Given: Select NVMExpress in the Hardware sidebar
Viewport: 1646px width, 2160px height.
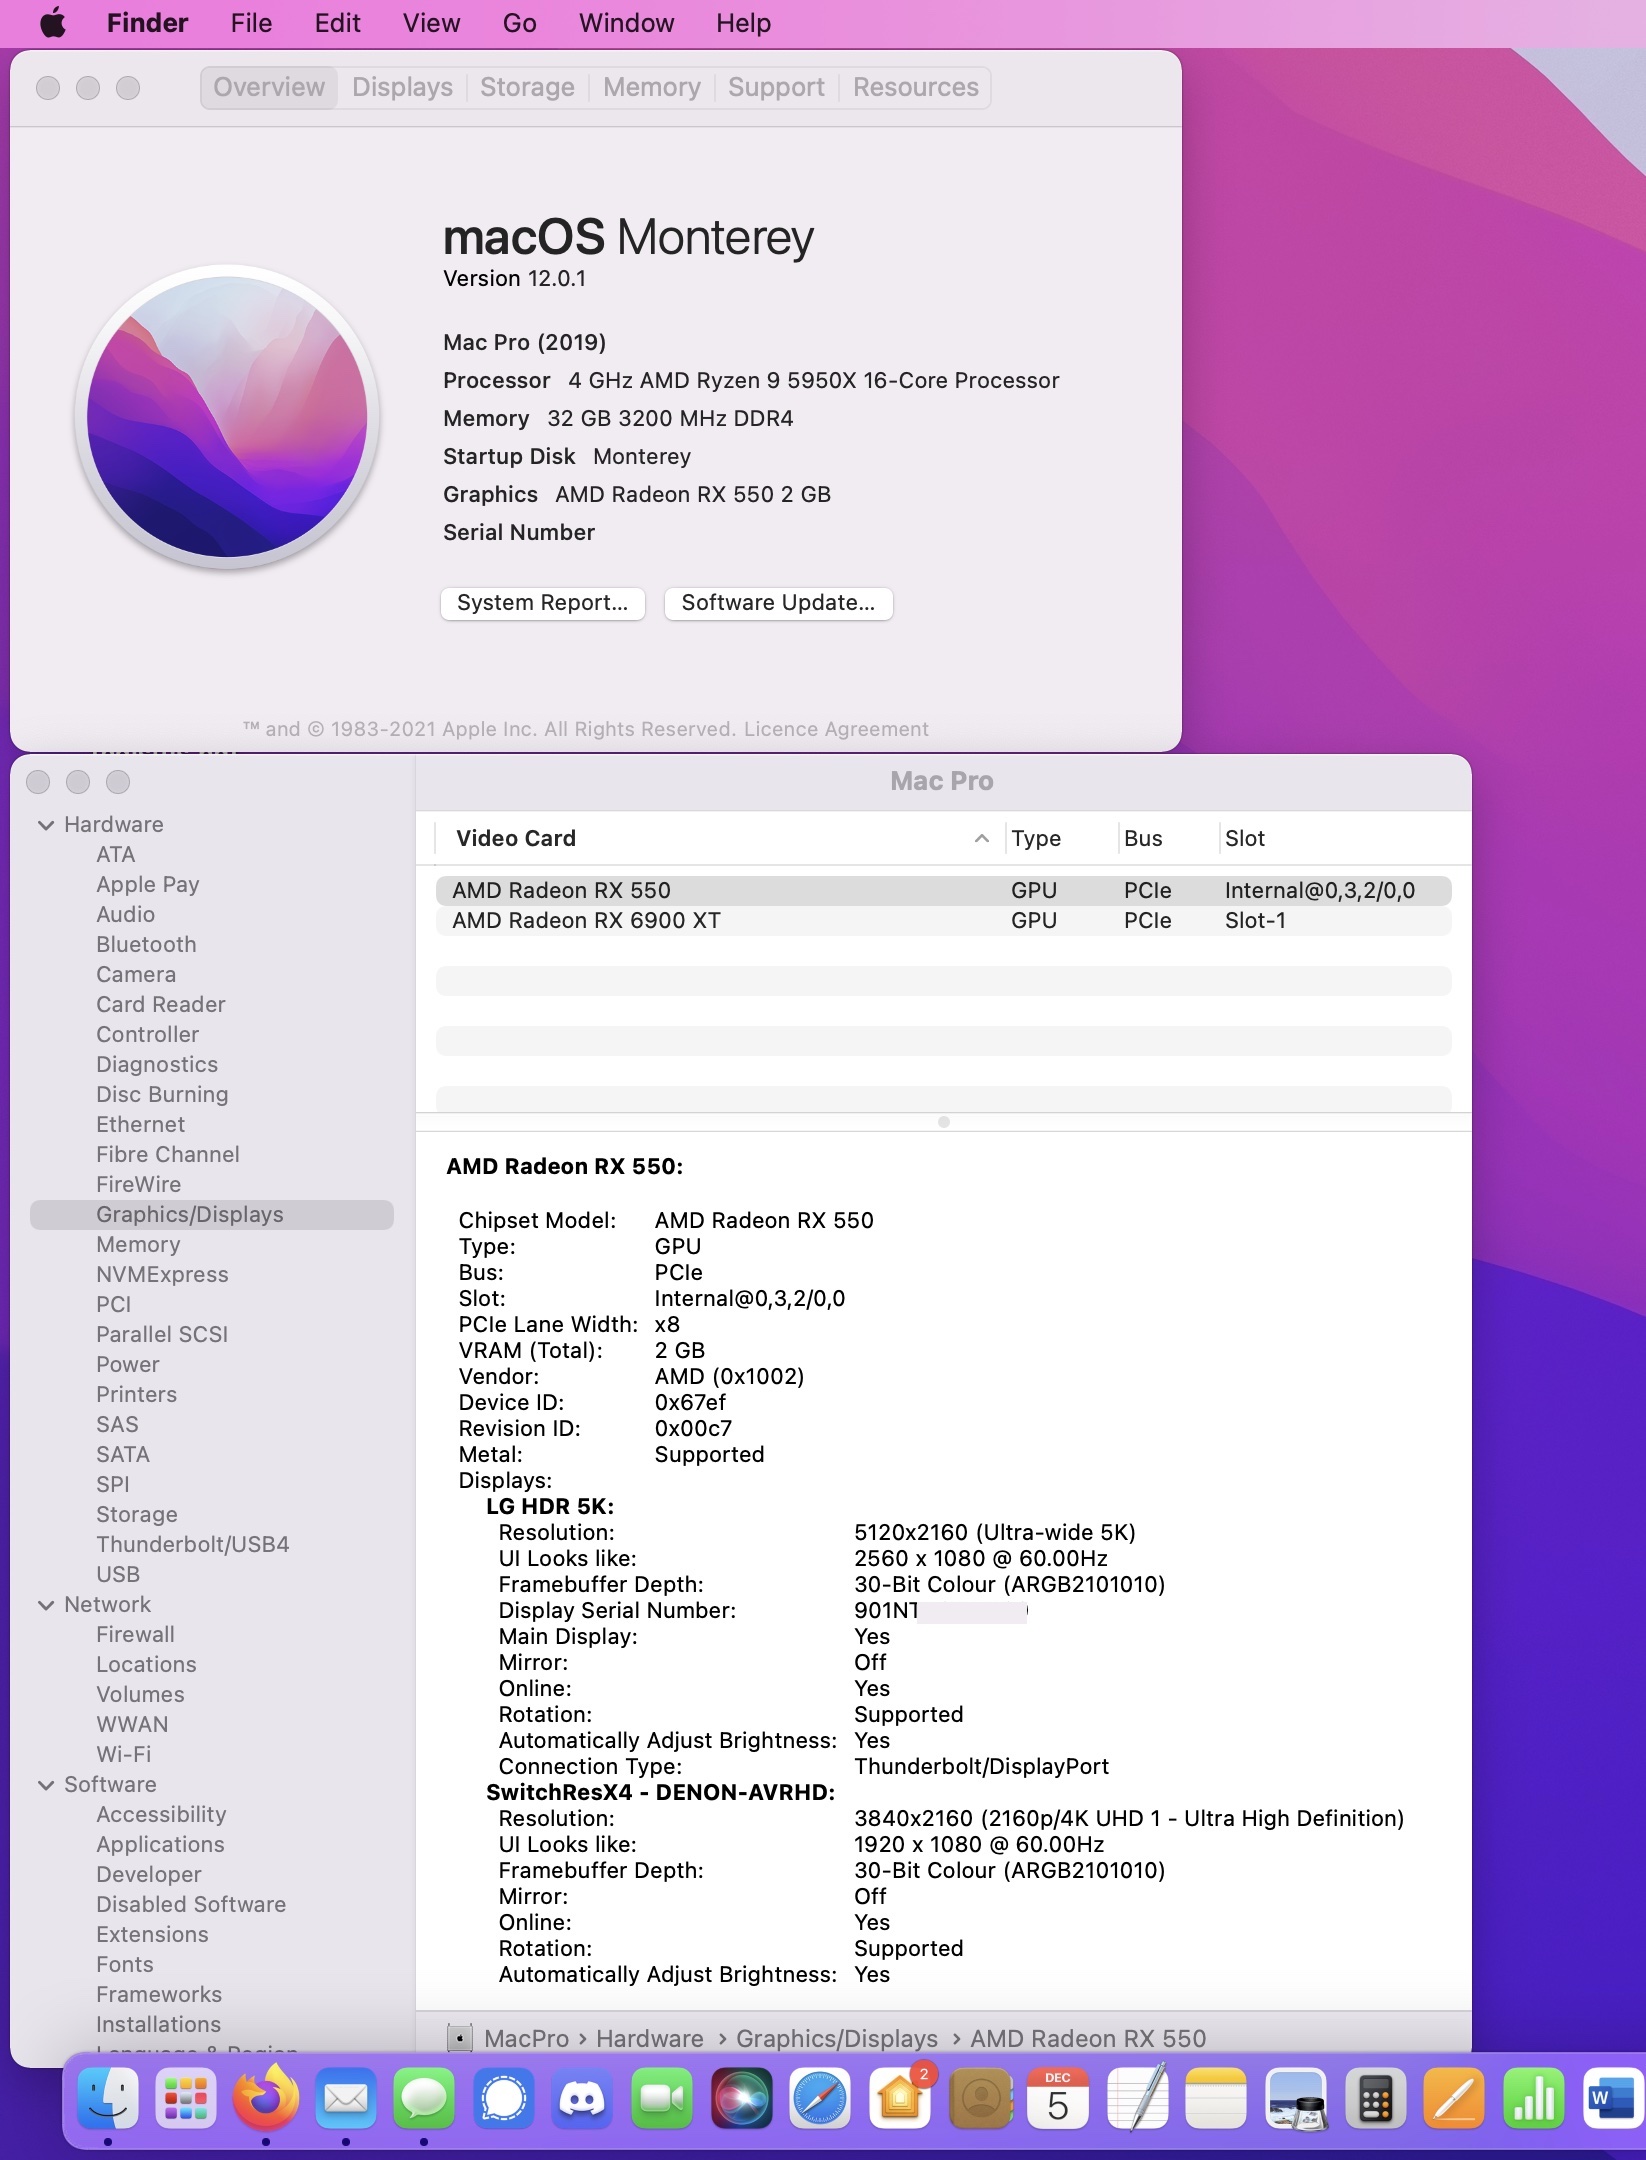Looking at the screenshot, I should pyautogui.click(x=162, y=1275).
